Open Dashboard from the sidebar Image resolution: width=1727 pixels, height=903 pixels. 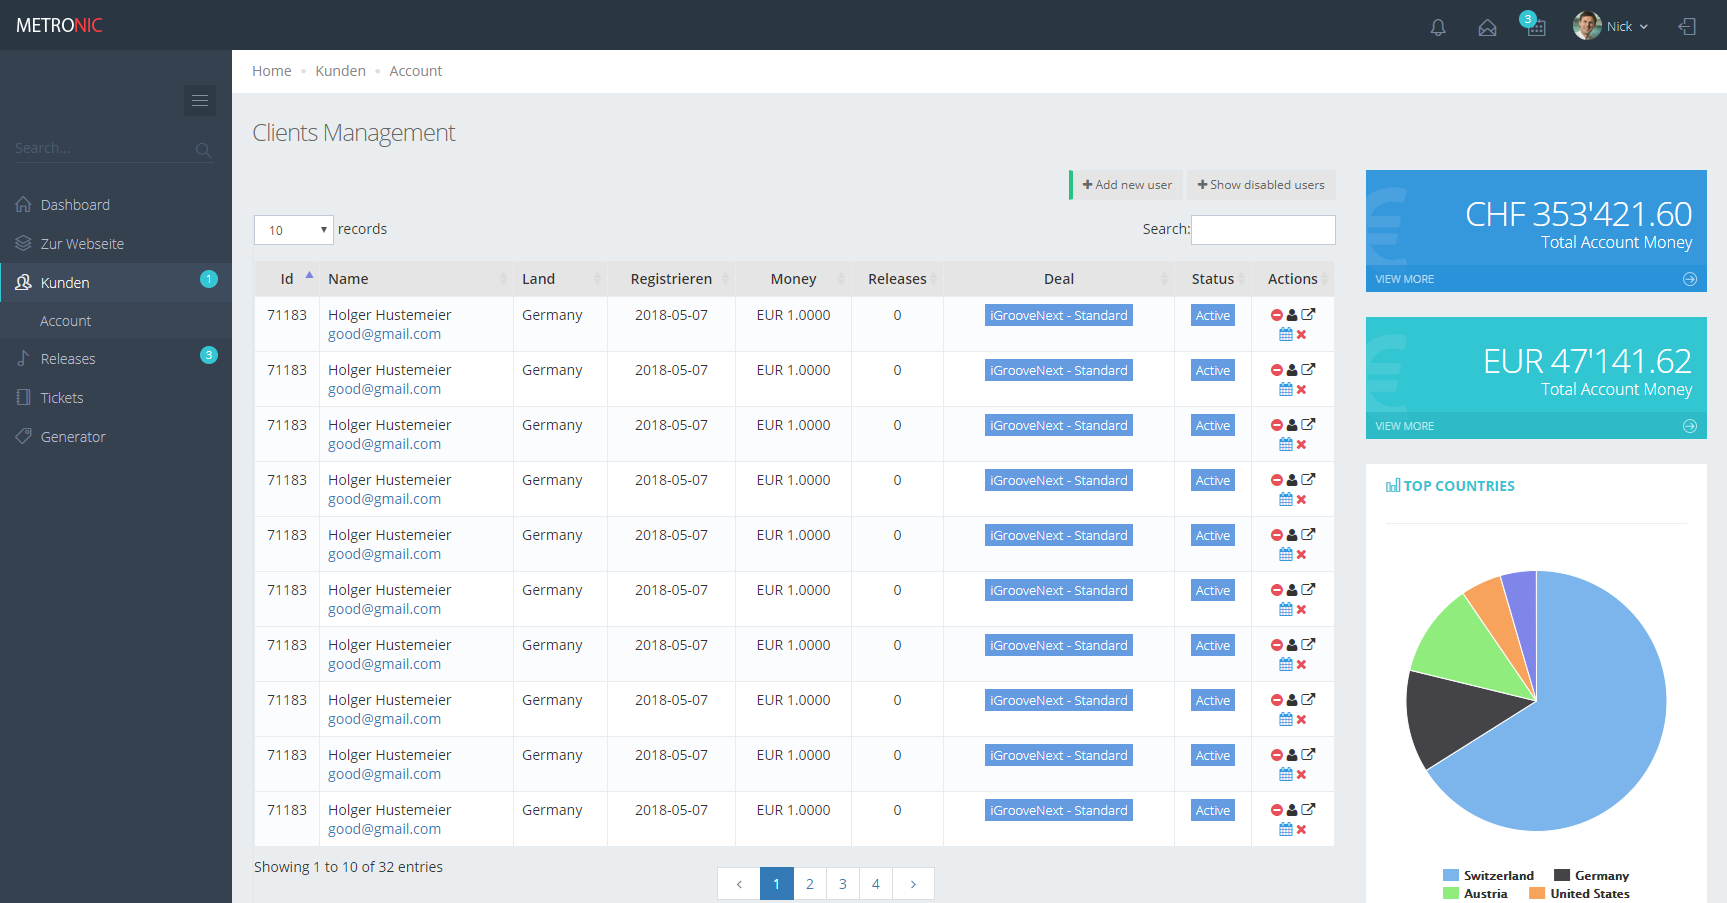[x=75, y=205]
